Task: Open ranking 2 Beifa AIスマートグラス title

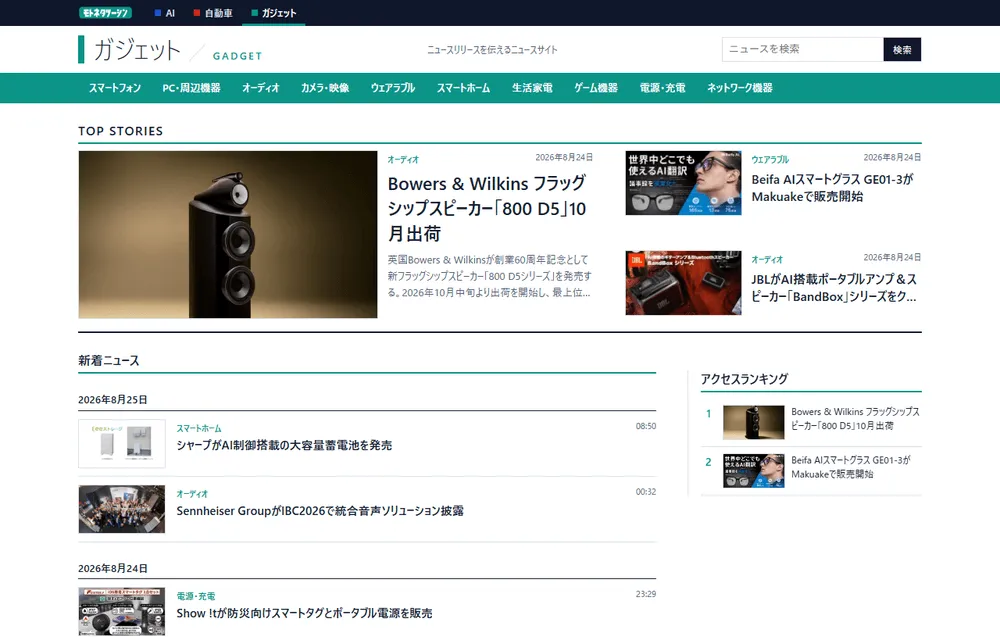Action: 851,467
